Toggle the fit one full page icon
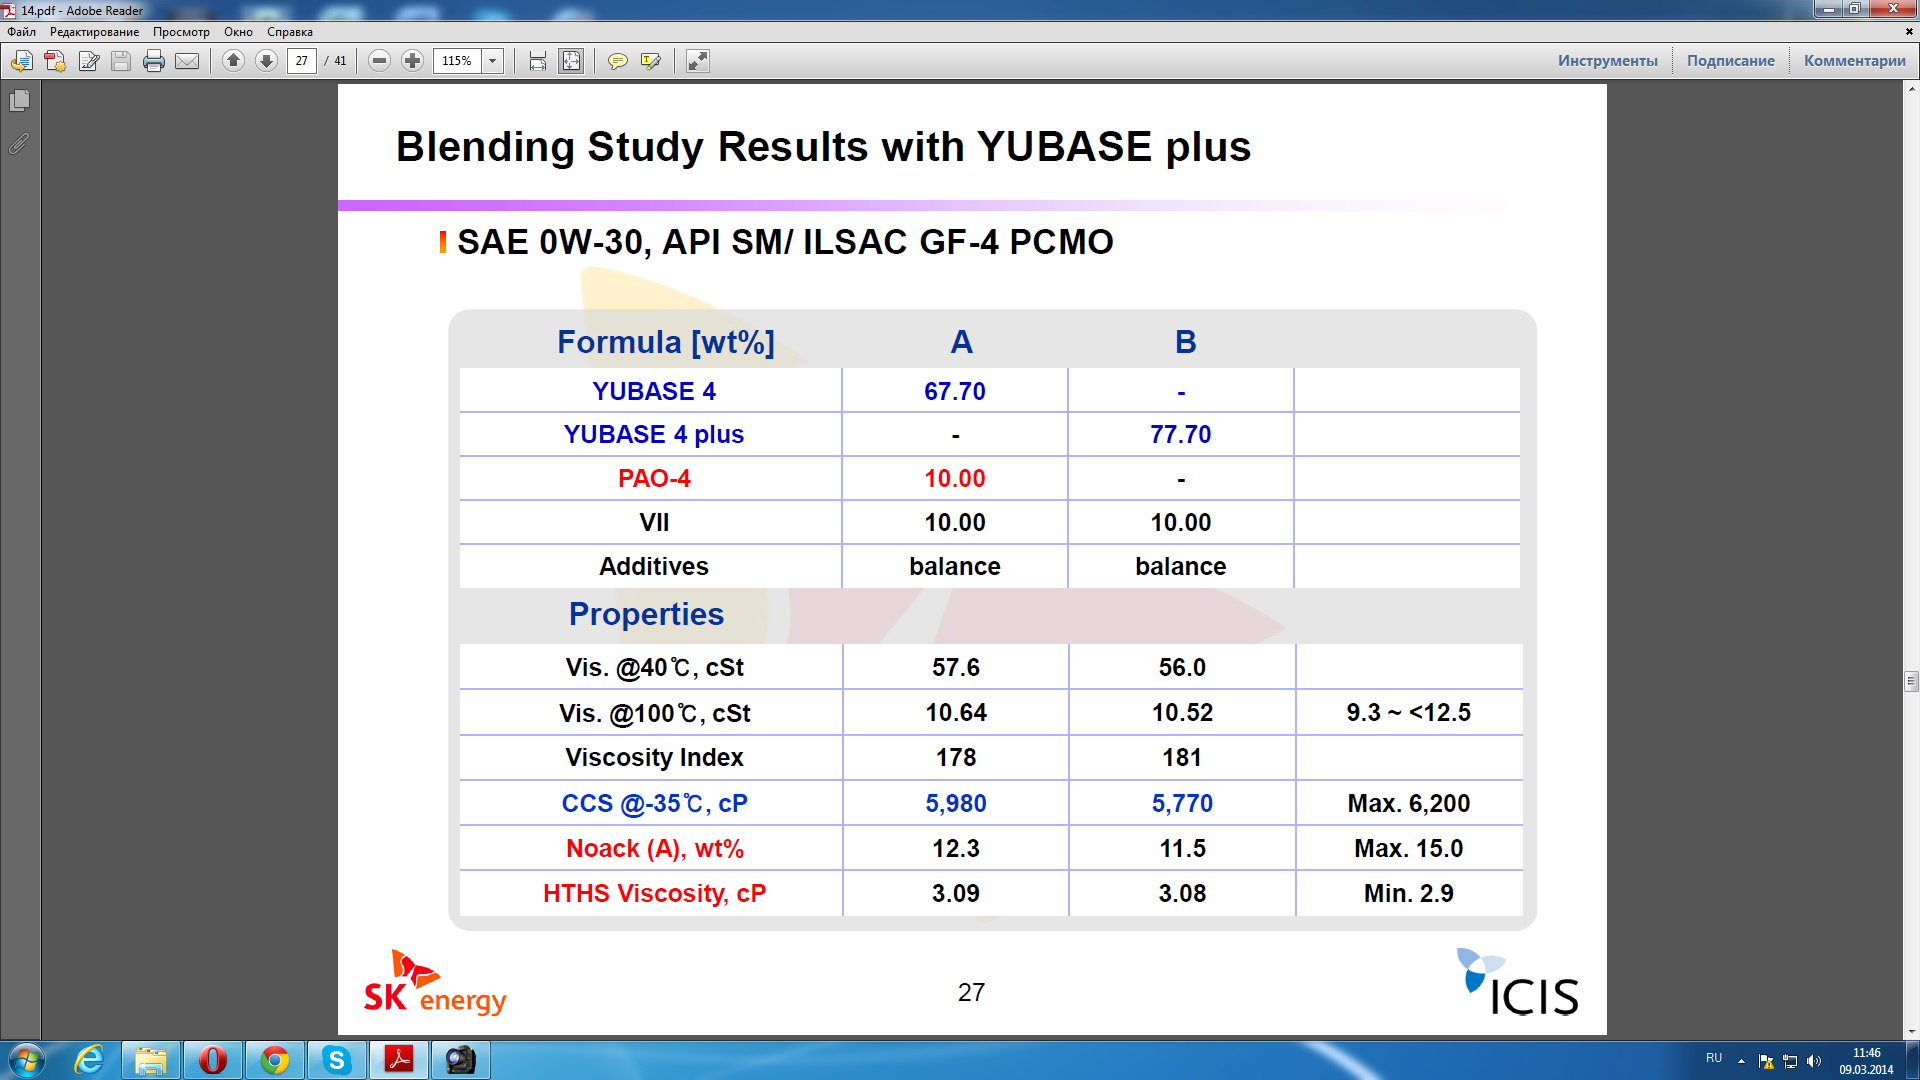Image resolution: width=1920 pixels, height=1080 pixels. click(x=571, y=61)
